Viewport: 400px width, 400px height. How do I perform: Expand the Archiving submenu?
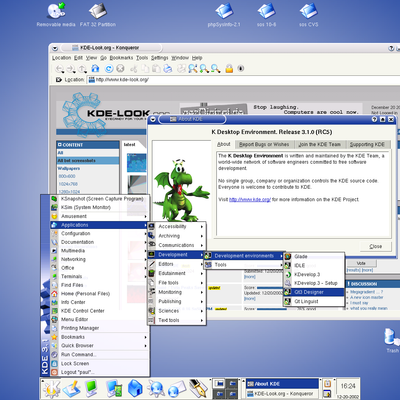click(177, 236)
